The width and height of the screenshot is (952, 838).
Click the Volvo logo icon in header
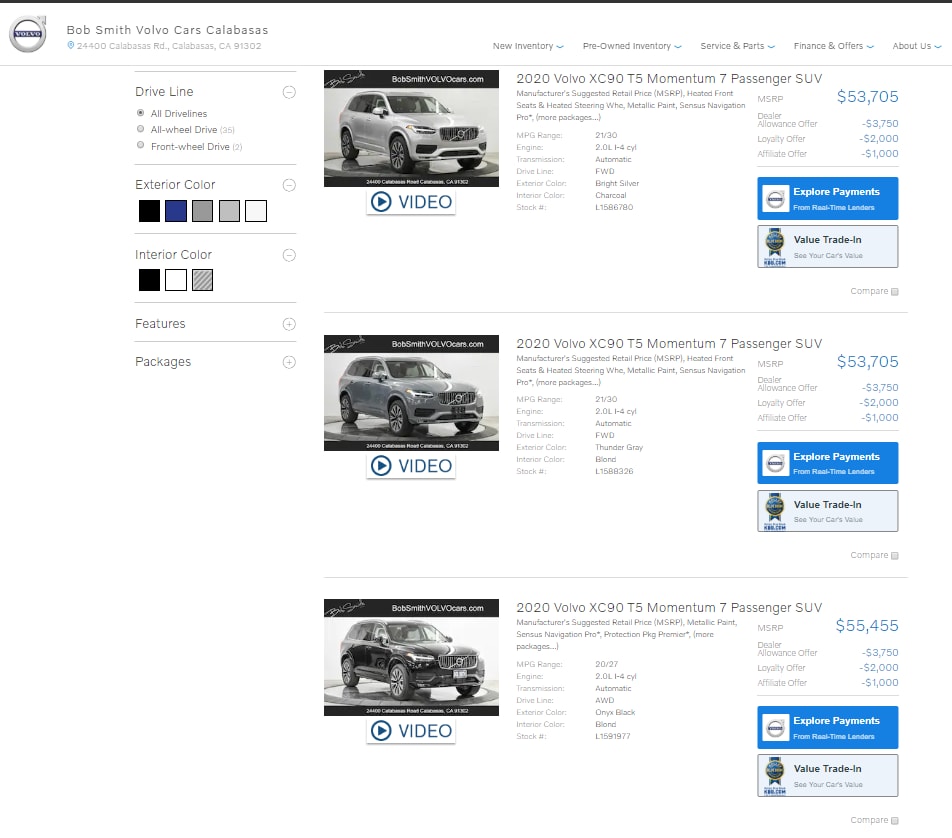(28, 34)
